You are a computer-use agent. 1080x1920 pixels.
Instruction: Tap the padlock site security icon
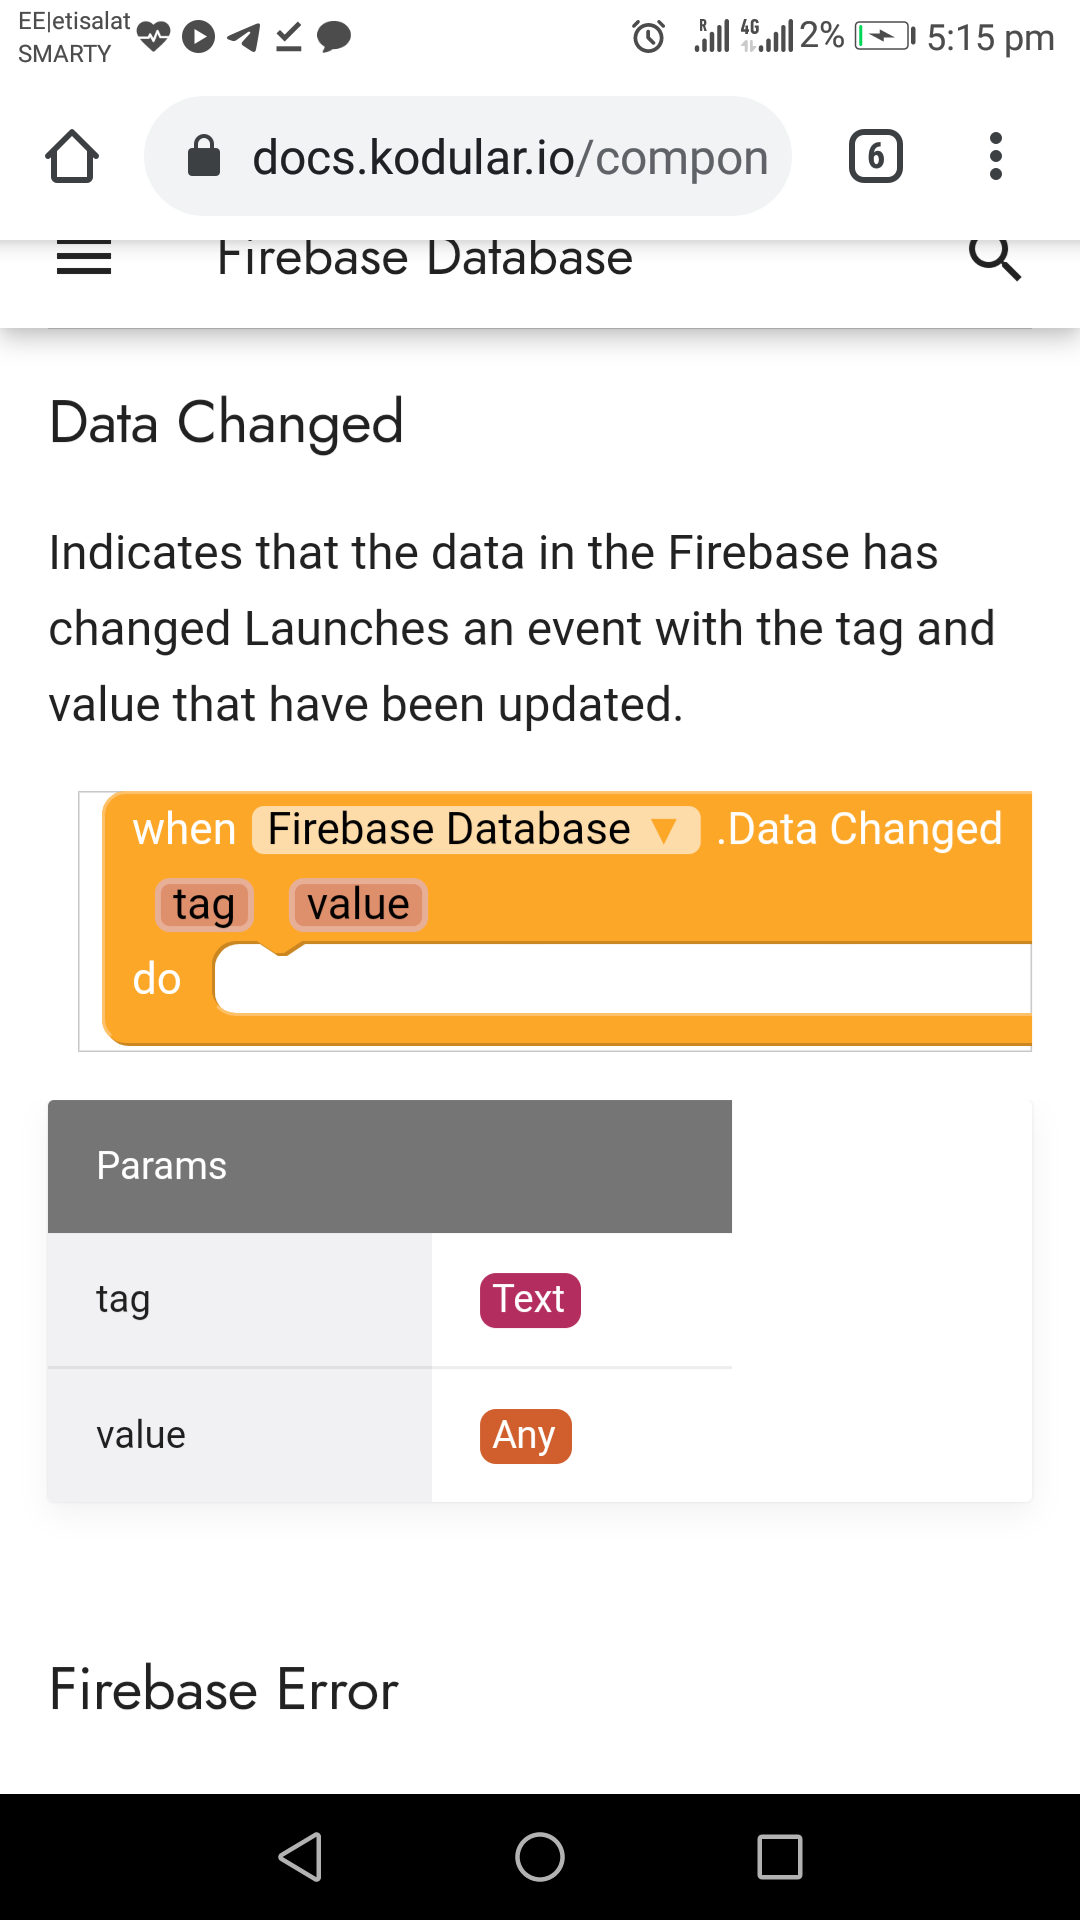coord(204,156)
